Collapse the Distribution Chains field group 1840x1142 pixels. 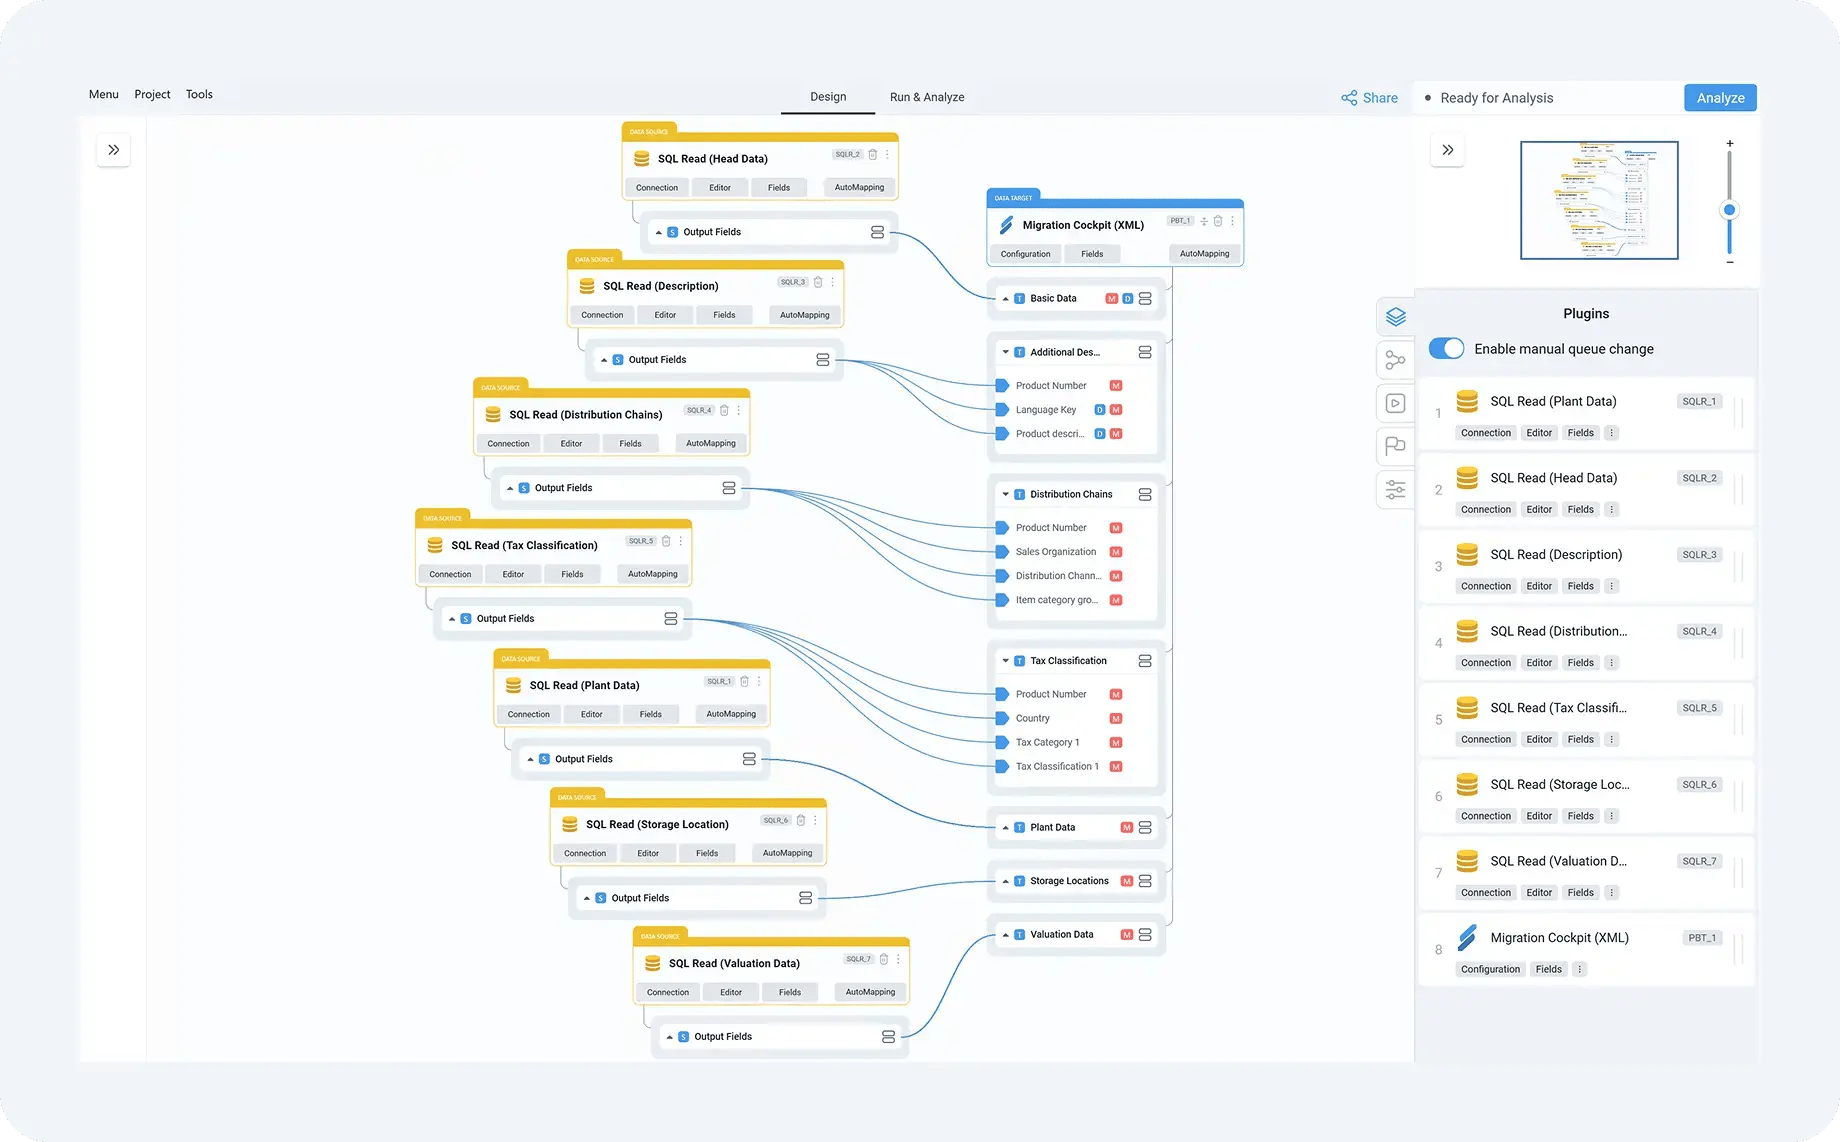(1005, 493)
